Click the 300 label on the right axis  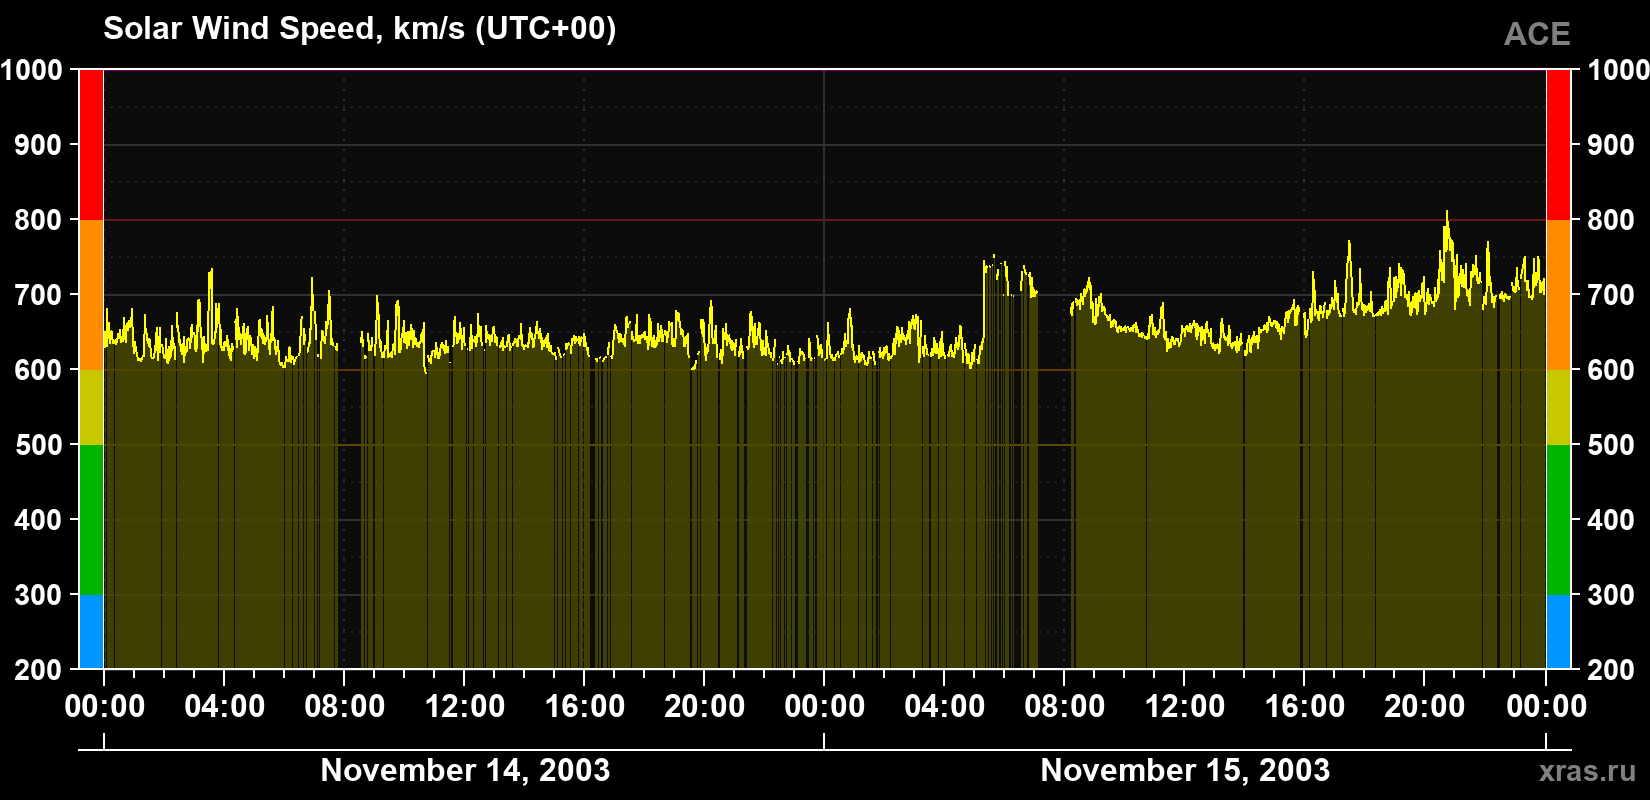click(1611, 595)
